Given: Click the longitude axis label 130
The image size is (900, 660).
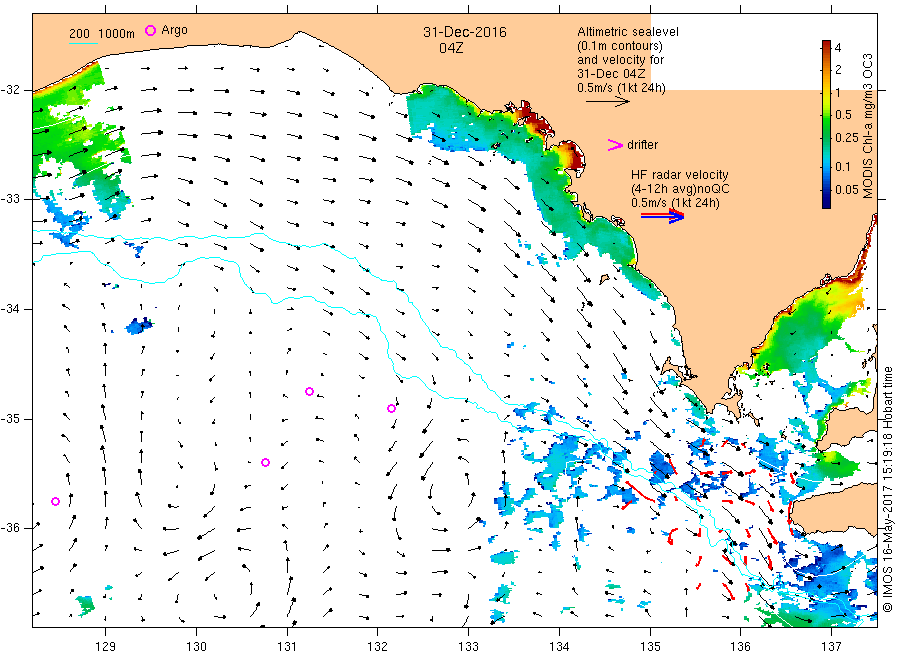Looking at the screenshot, I should point(196,646).
